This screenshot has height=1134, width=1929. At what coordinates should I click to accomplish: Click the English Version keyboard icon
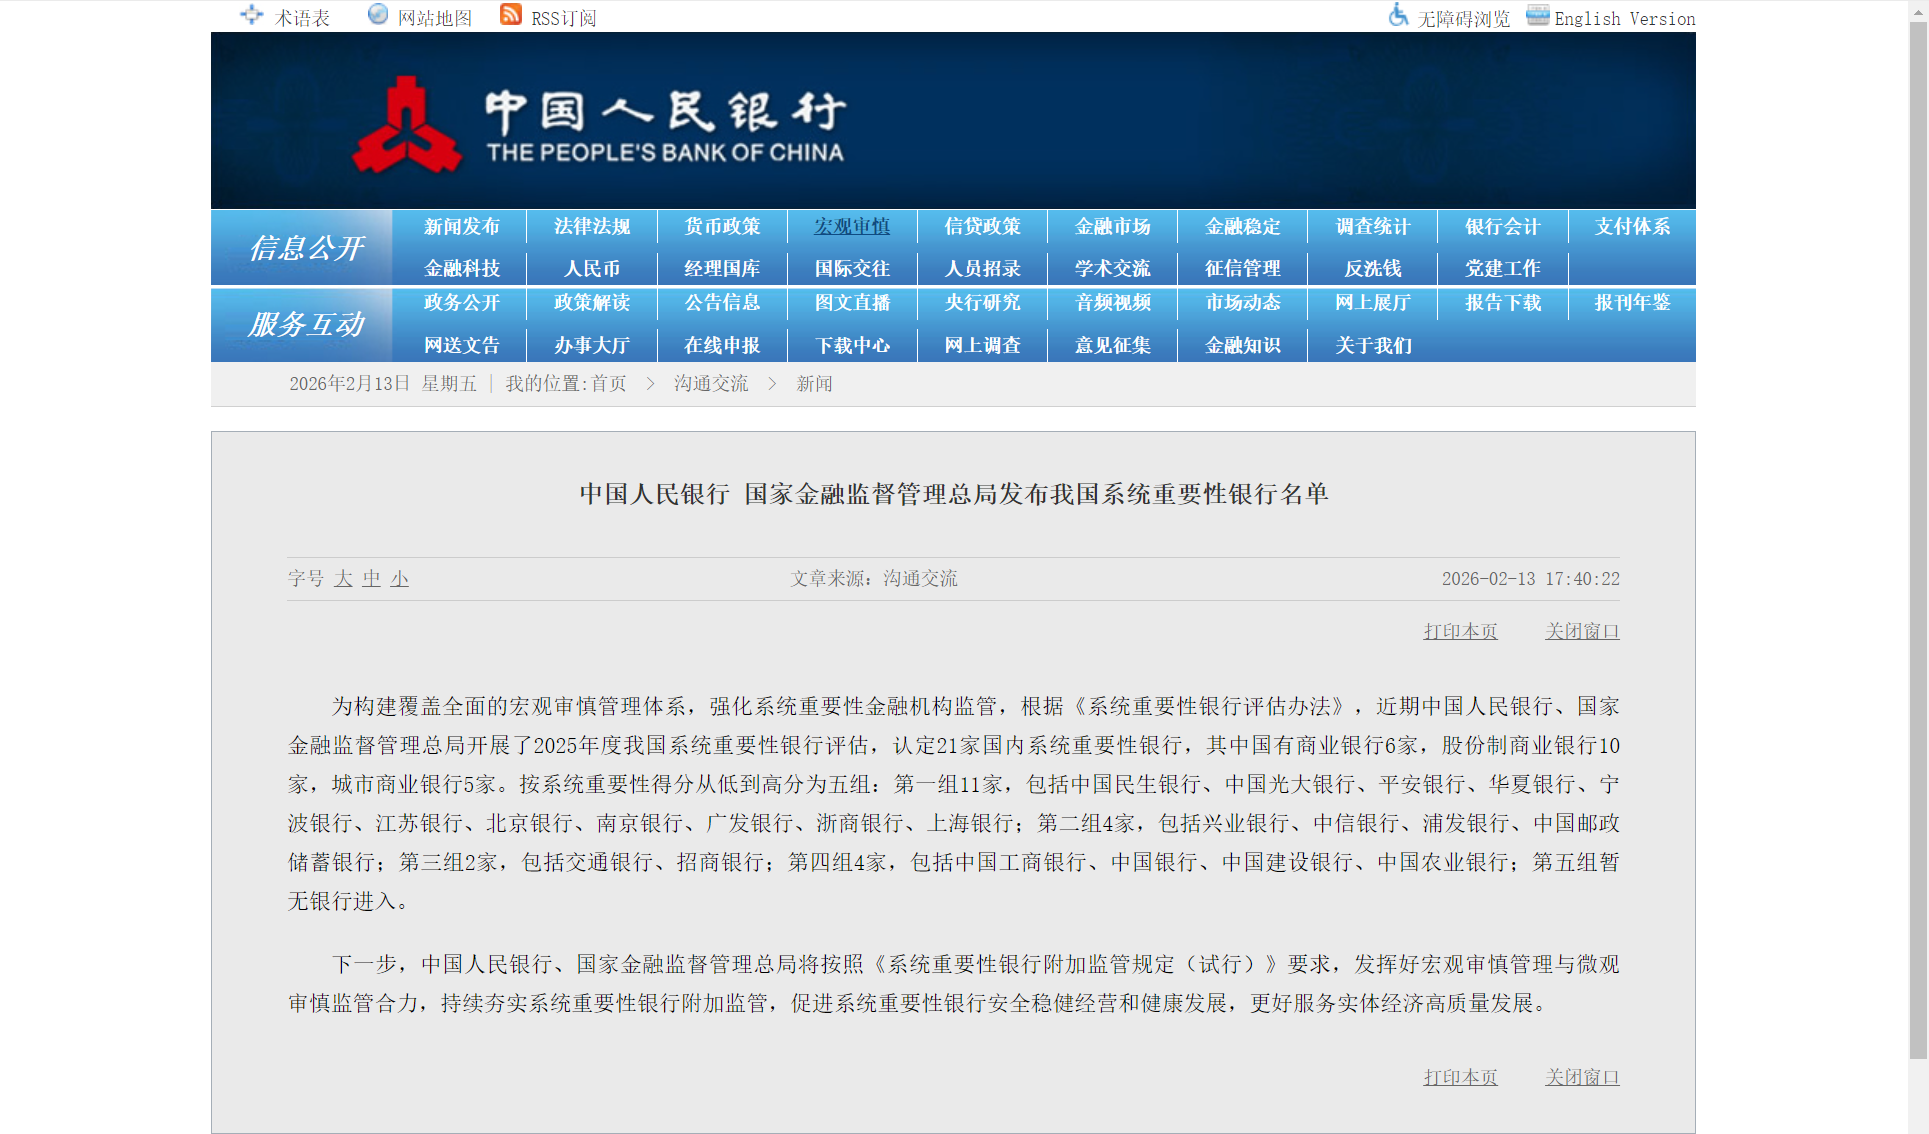1537,15
